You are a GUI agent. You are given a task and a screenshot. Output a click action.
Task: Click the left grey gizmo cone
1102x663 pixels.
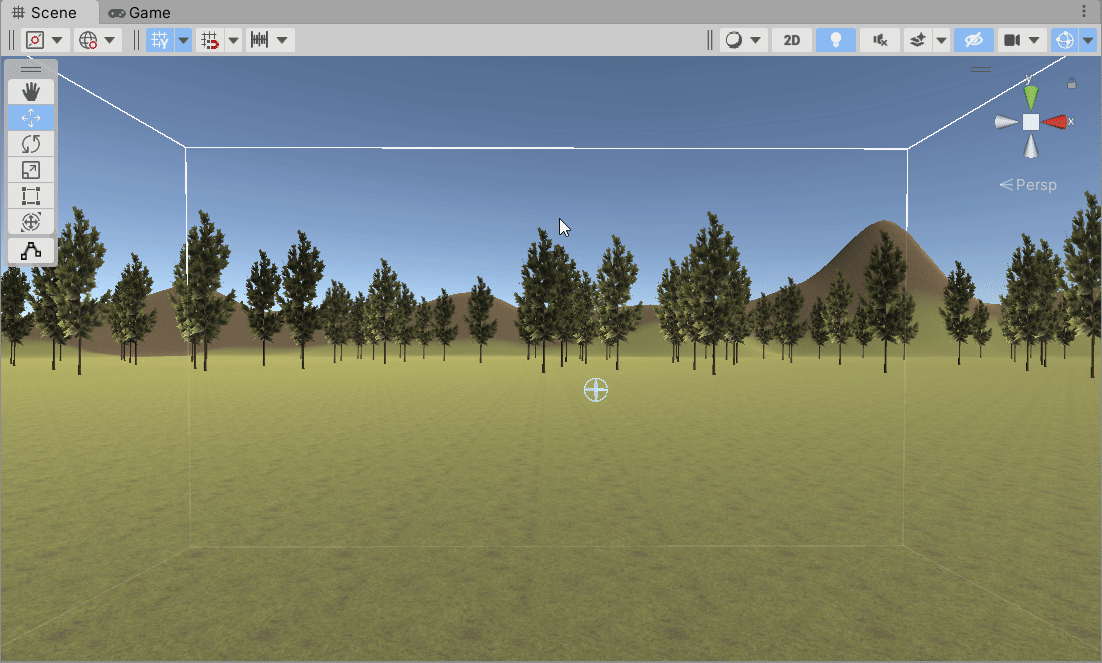coord(1006,122)
